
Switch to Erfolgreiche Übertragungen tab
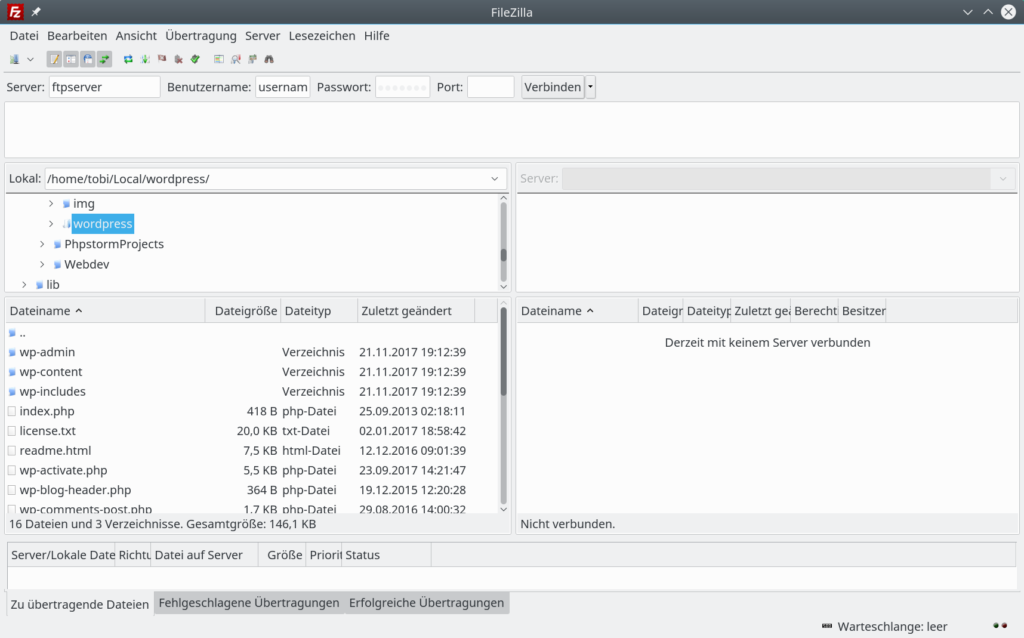point(426,603)
